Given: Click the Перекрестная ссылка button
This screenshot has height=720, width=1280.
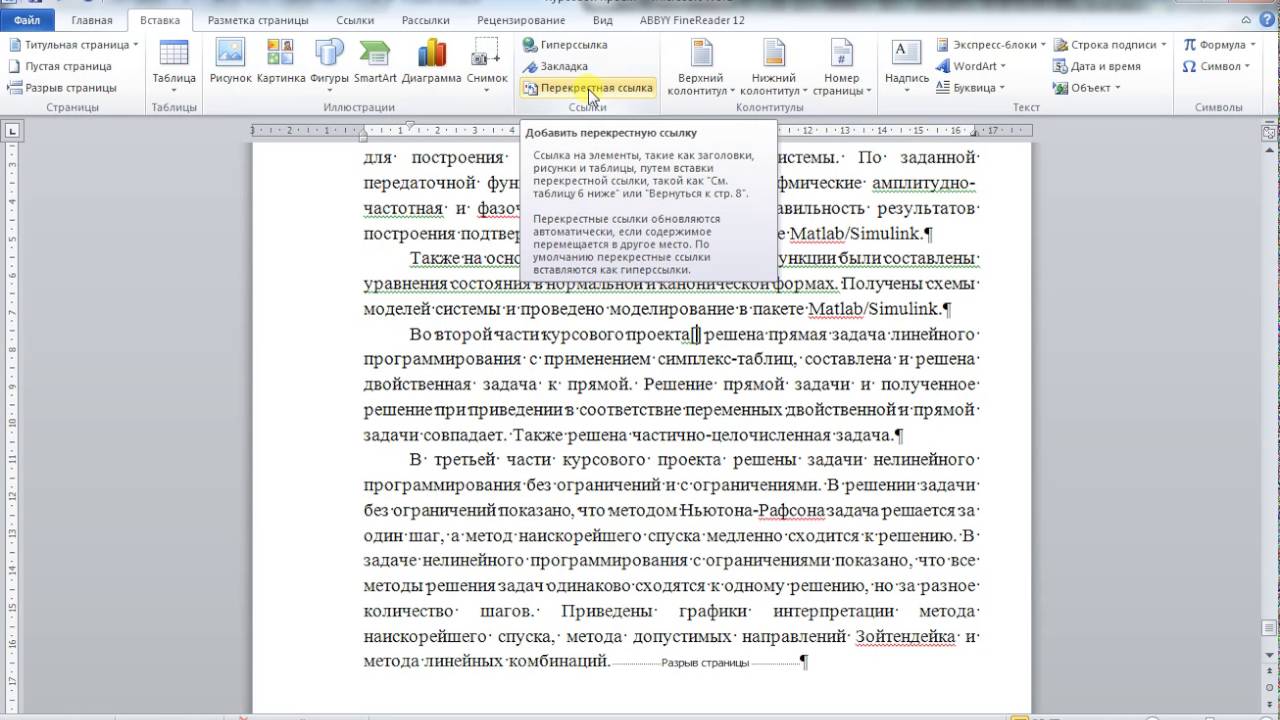Looking at the screenshot, I should [588, 88].
